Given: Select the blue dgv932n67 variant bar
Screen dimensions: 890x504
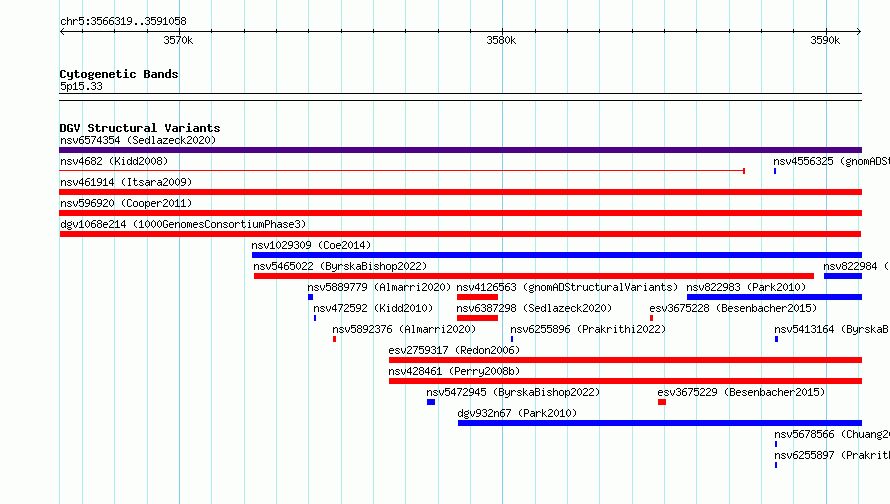Looking at the screenshot, I should 660,423.
